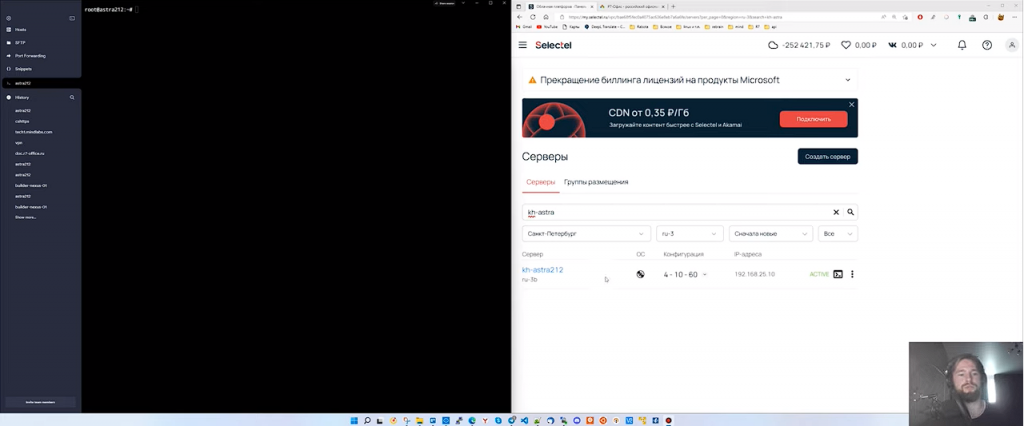Switch to Группы размещения tab
This screenshot has height=426, width=1024.
(596, 182)
